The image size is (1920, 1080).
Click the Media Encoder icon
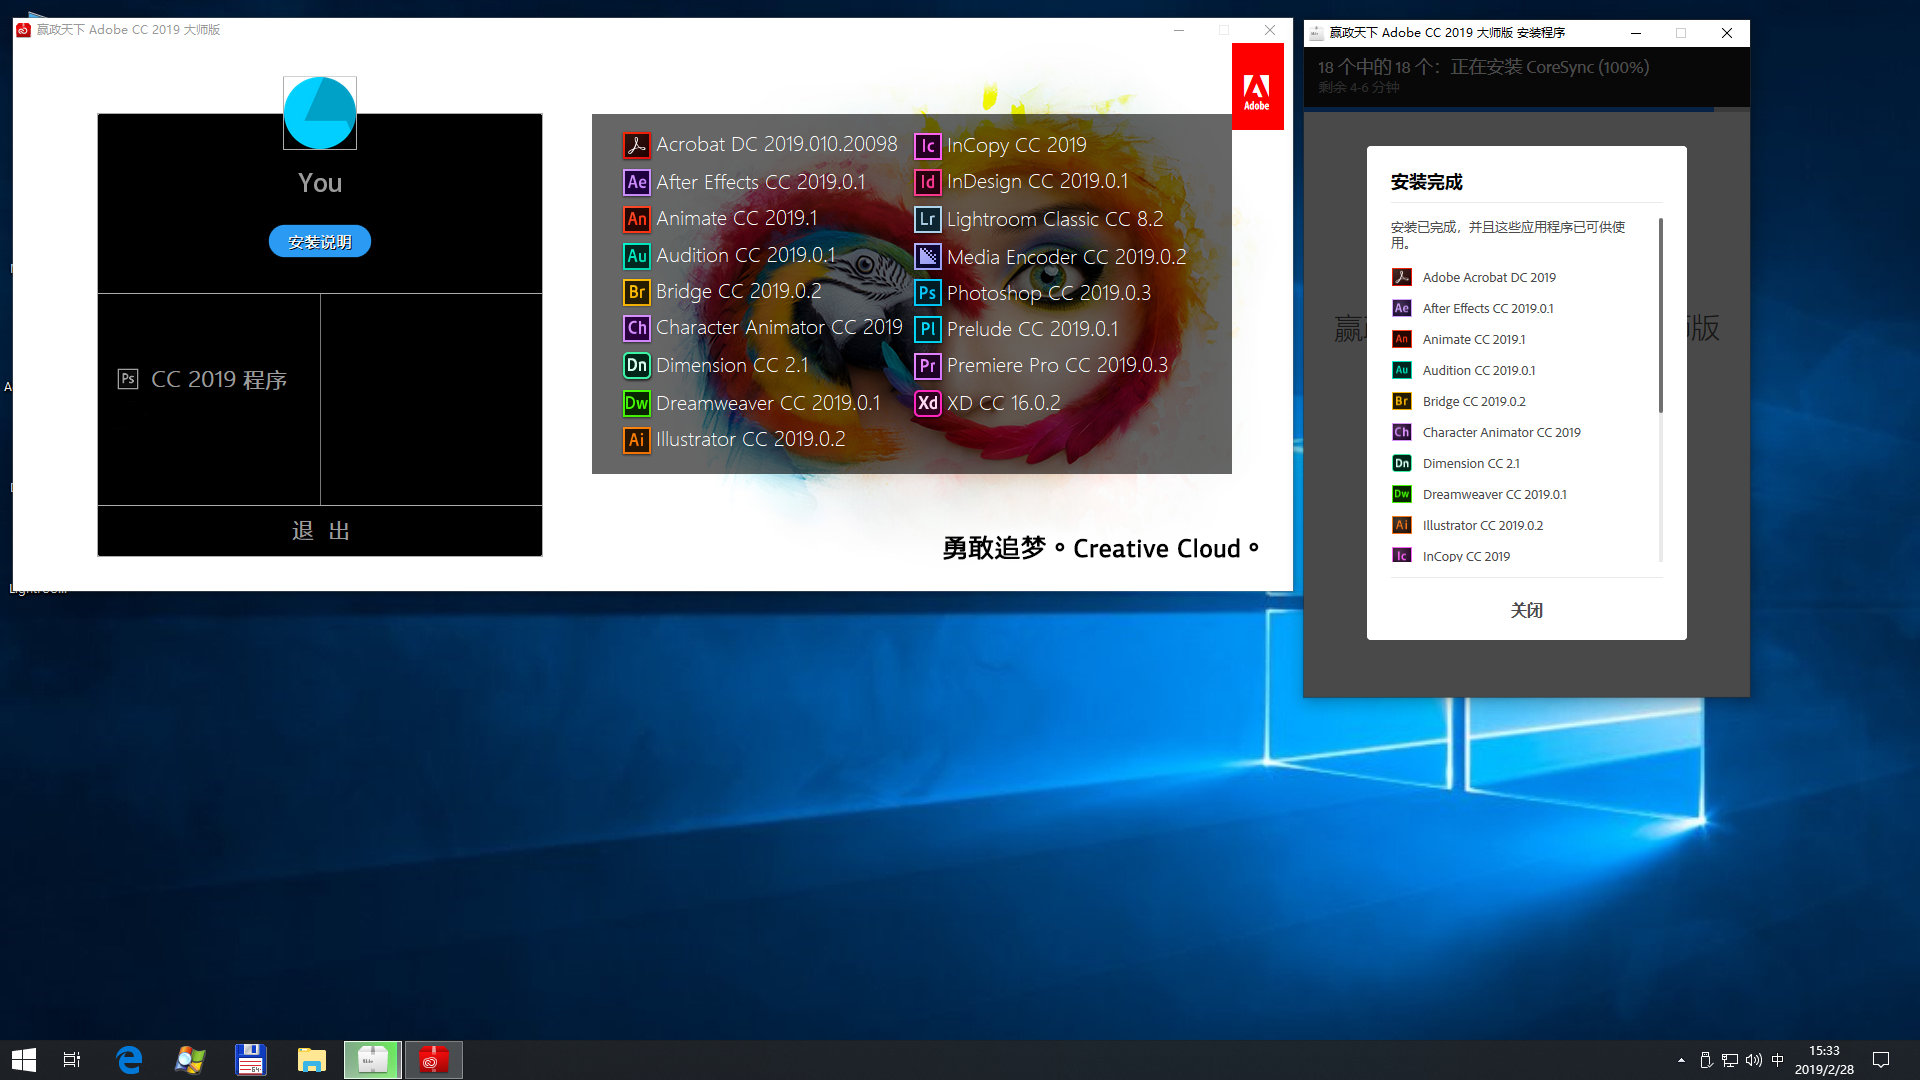[x=927, y=257]
